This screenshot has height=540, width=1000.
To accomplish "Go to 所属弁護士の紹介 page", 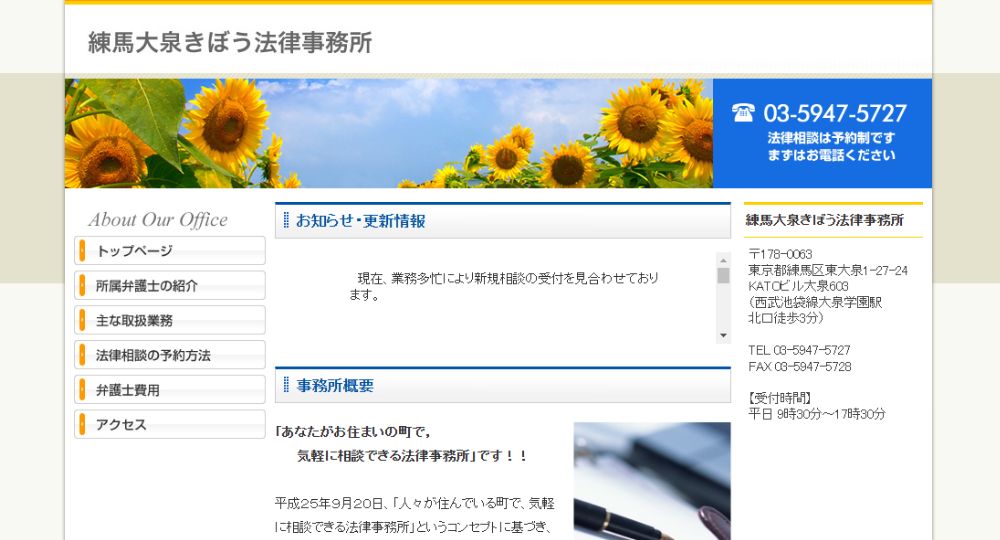I will 170,286.
